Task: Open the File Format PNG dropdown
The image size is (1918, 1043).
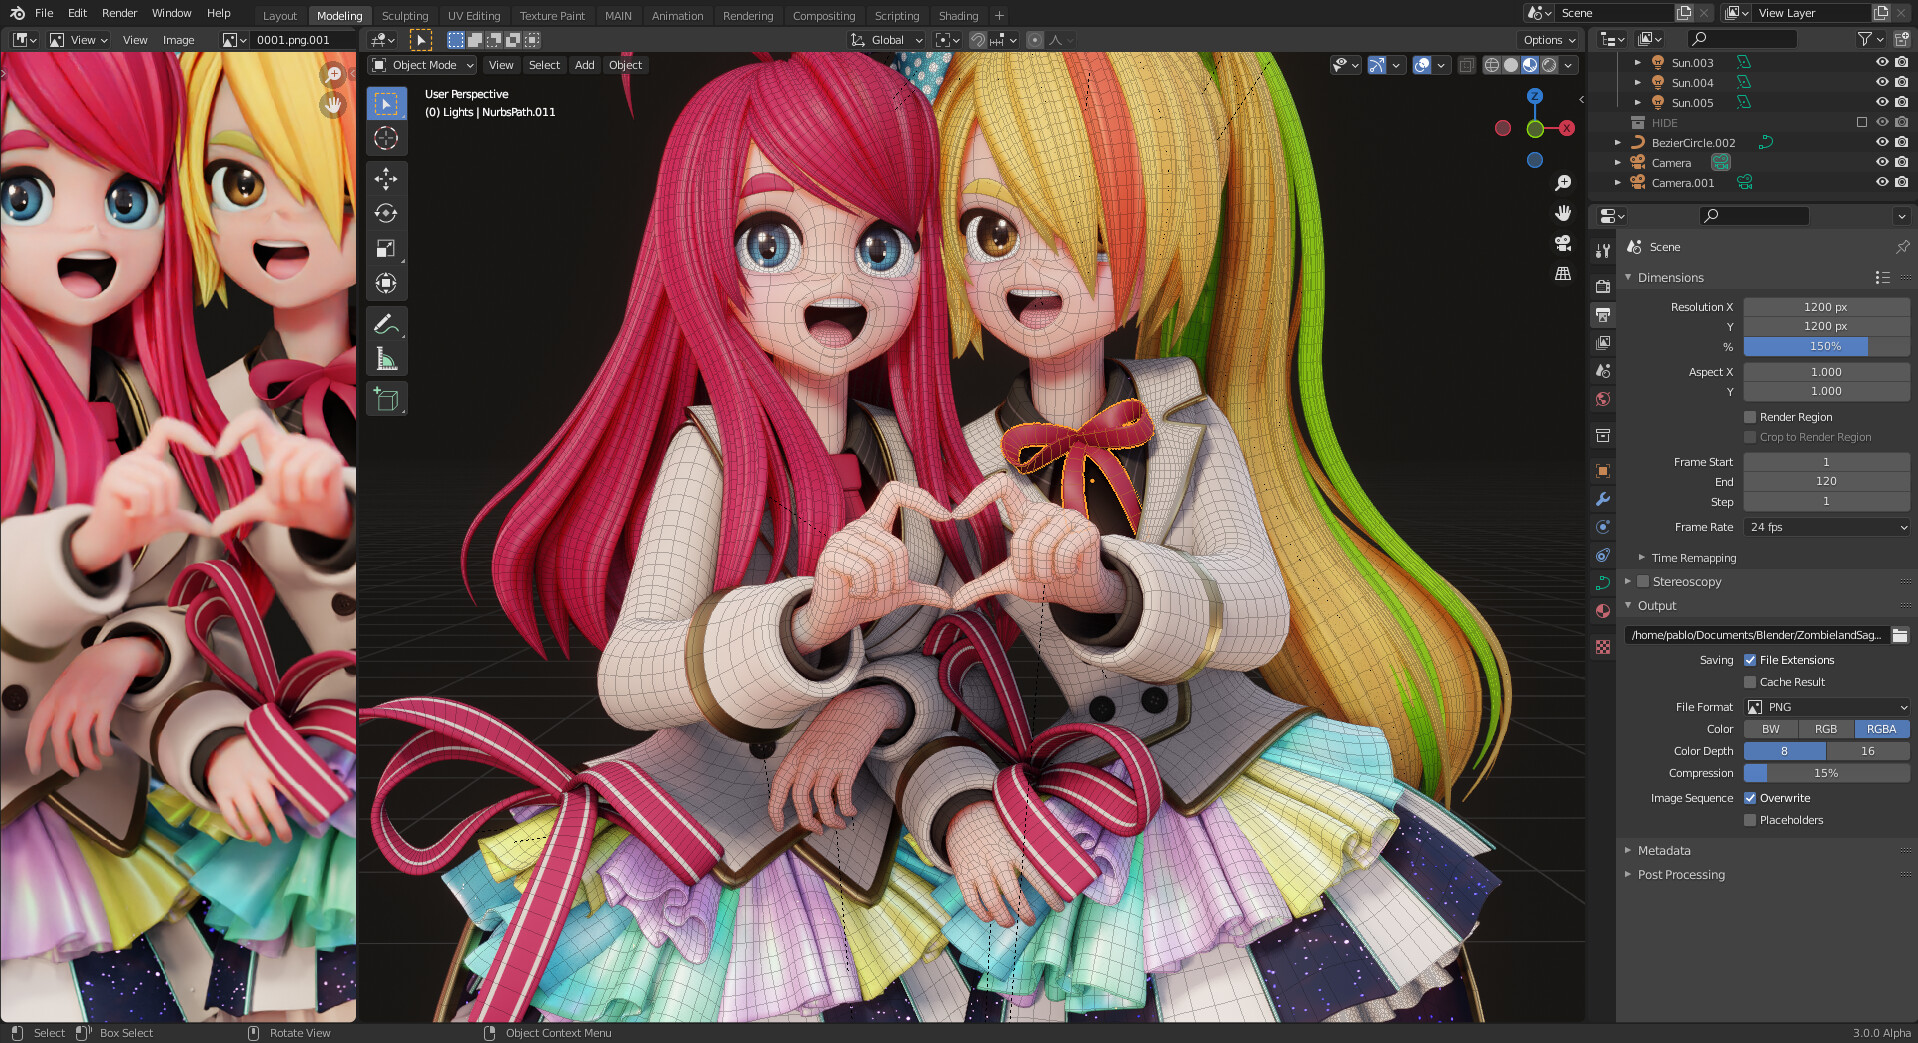Action: click(1827, 707)
